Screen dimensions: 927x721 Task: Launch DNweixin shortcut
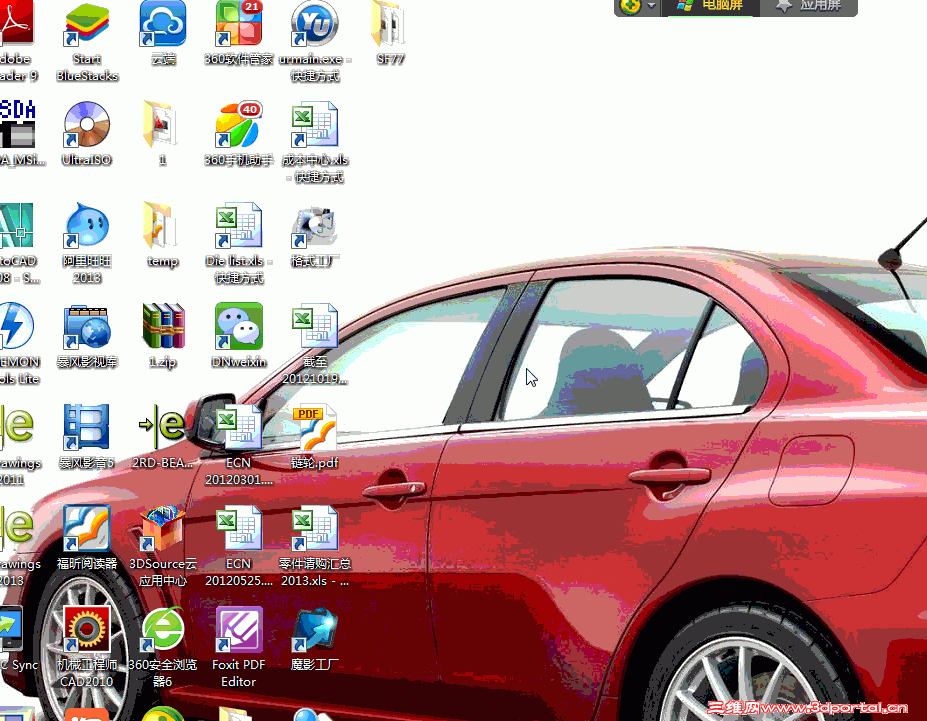238,326
